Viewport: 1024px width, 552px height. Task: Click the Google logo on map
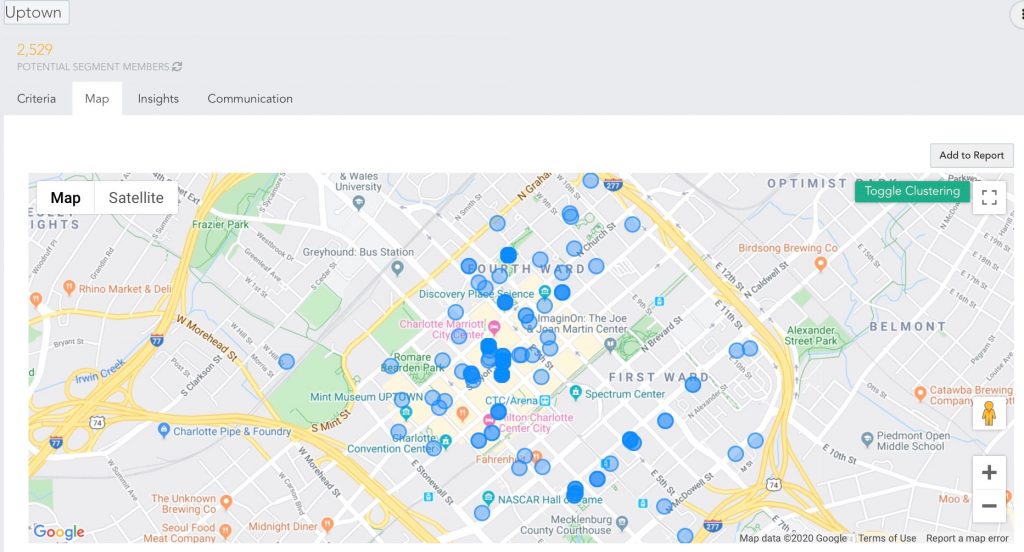pos(59,532)
